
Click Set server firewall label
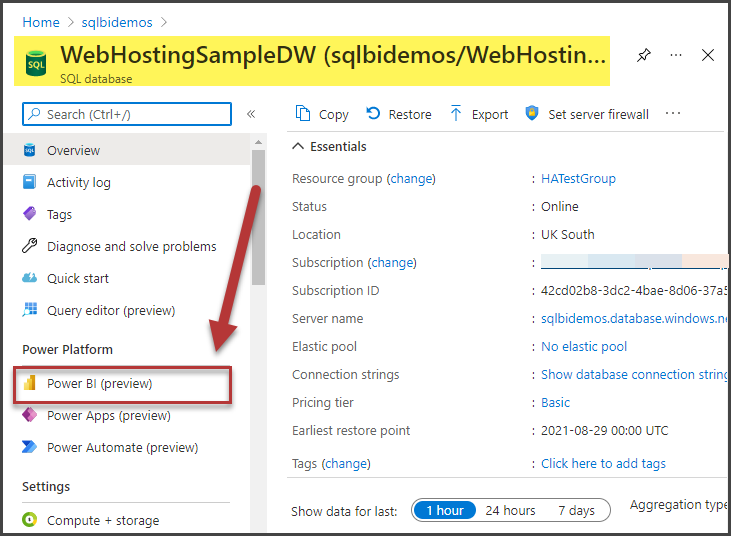[x=598, y=114]
